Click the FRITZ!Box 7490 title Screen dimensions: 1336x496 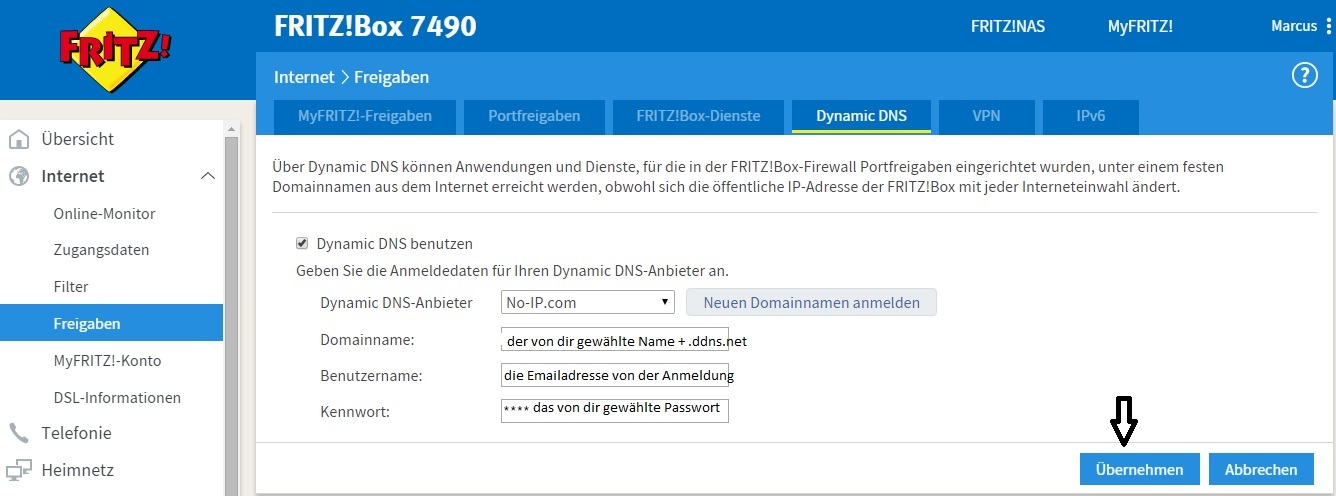375,26
